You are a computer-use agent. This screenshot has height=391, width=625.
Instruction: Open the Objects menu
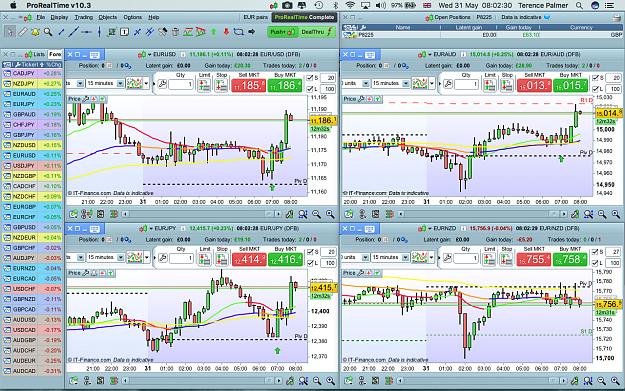[108, 18]
